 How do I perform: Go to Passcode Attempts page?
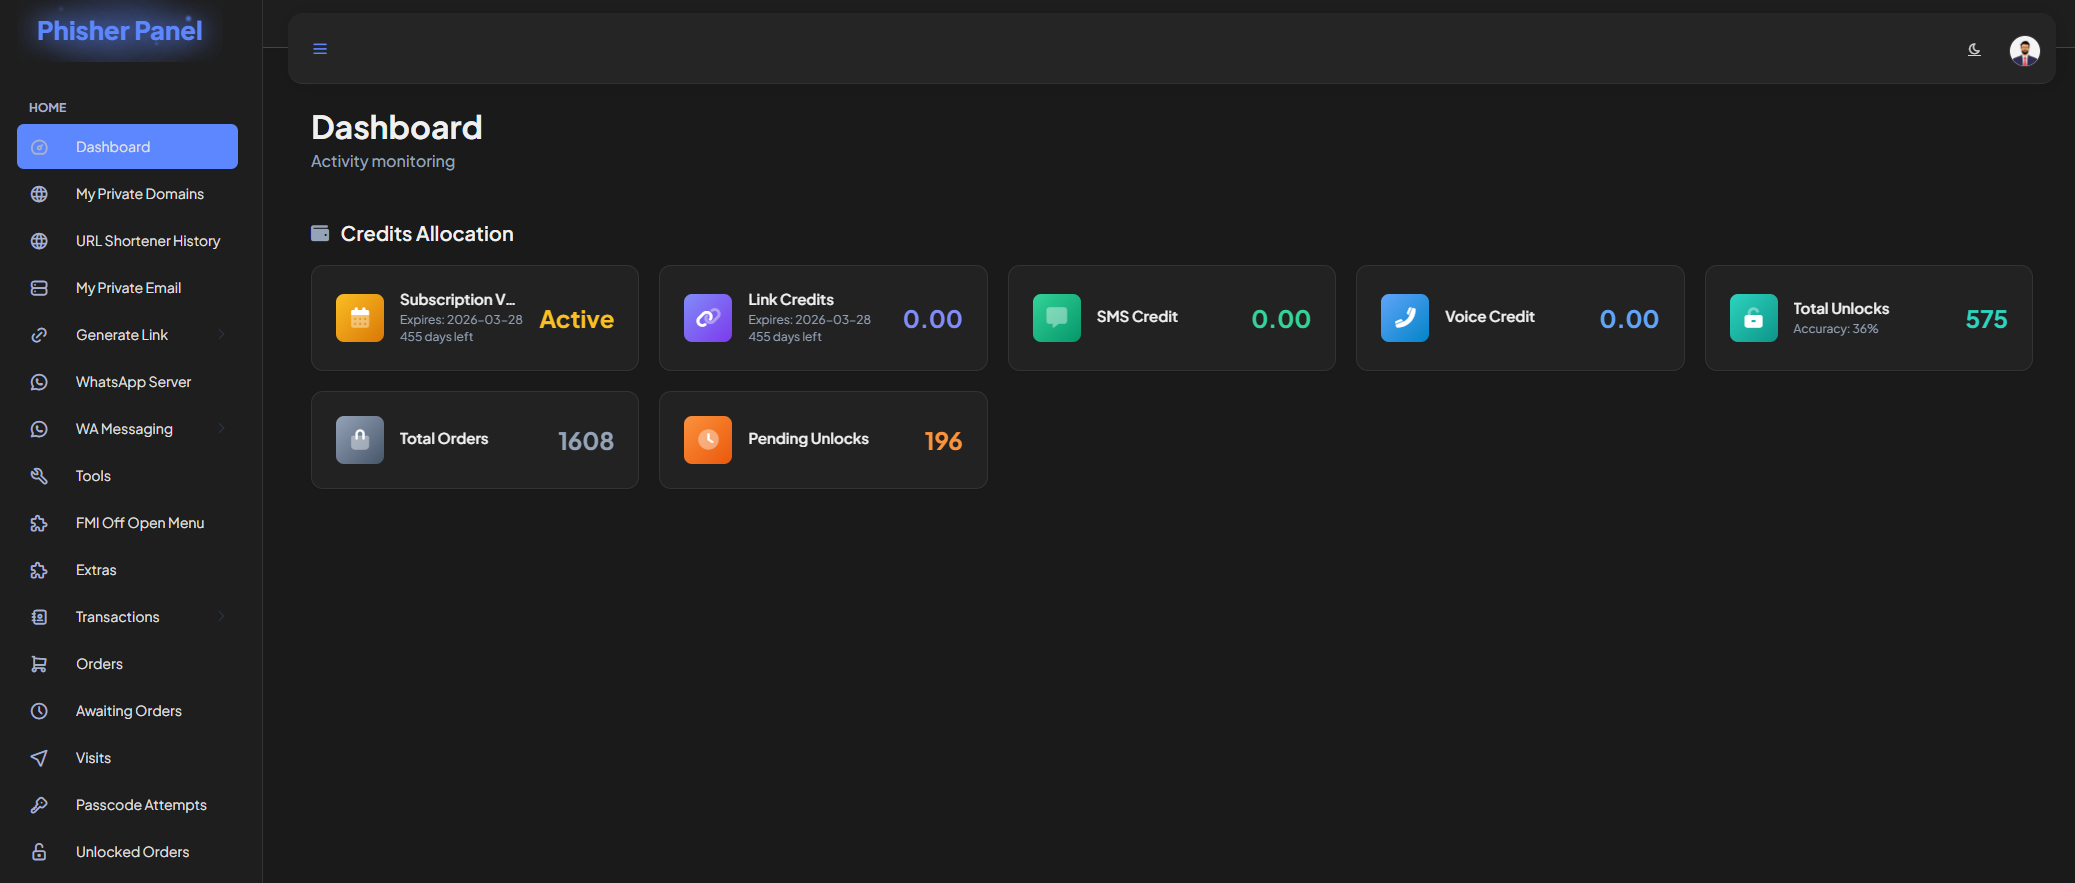pyautogui.click(x=141, y=805)
